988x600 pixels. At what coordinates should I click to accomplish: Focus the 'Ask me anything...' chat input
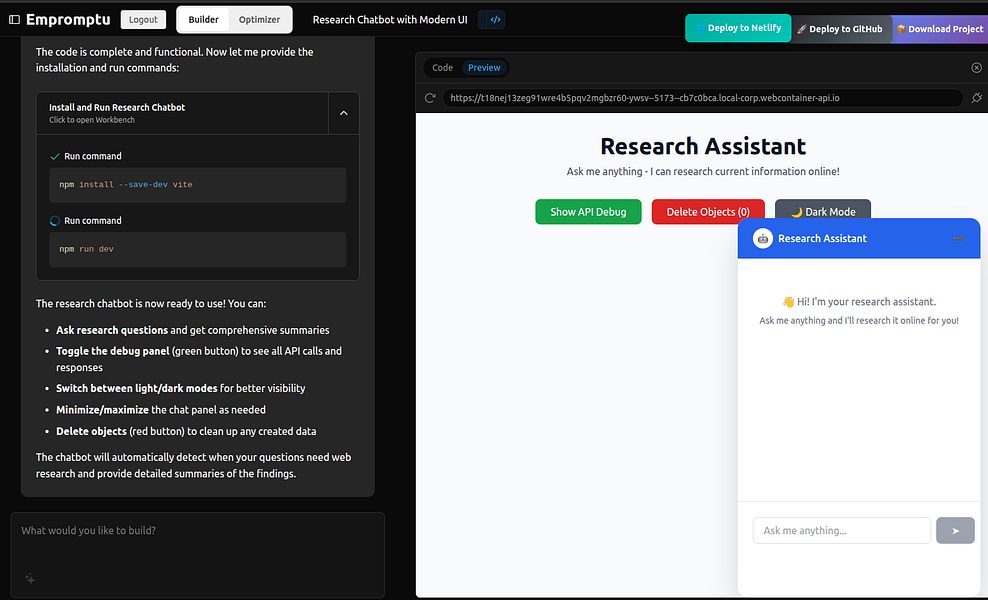coord(841,531)
